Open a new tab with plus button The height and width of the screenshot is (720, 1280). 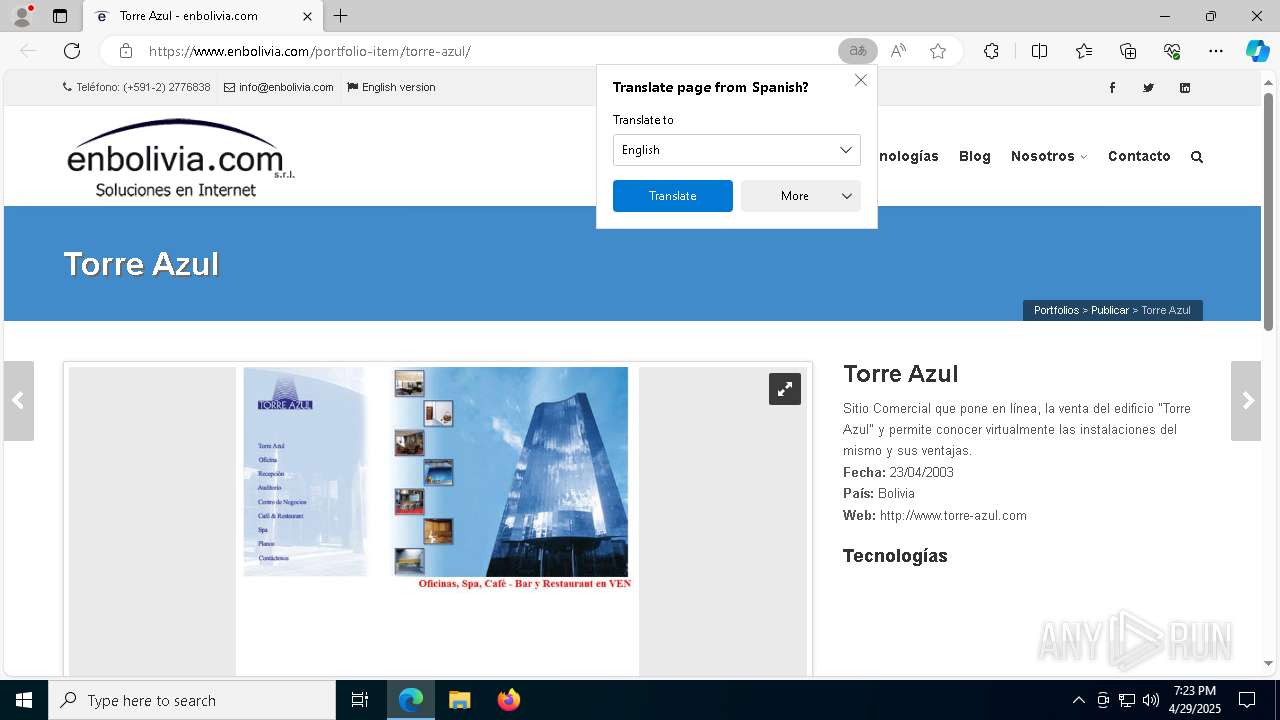click(341, 16)
